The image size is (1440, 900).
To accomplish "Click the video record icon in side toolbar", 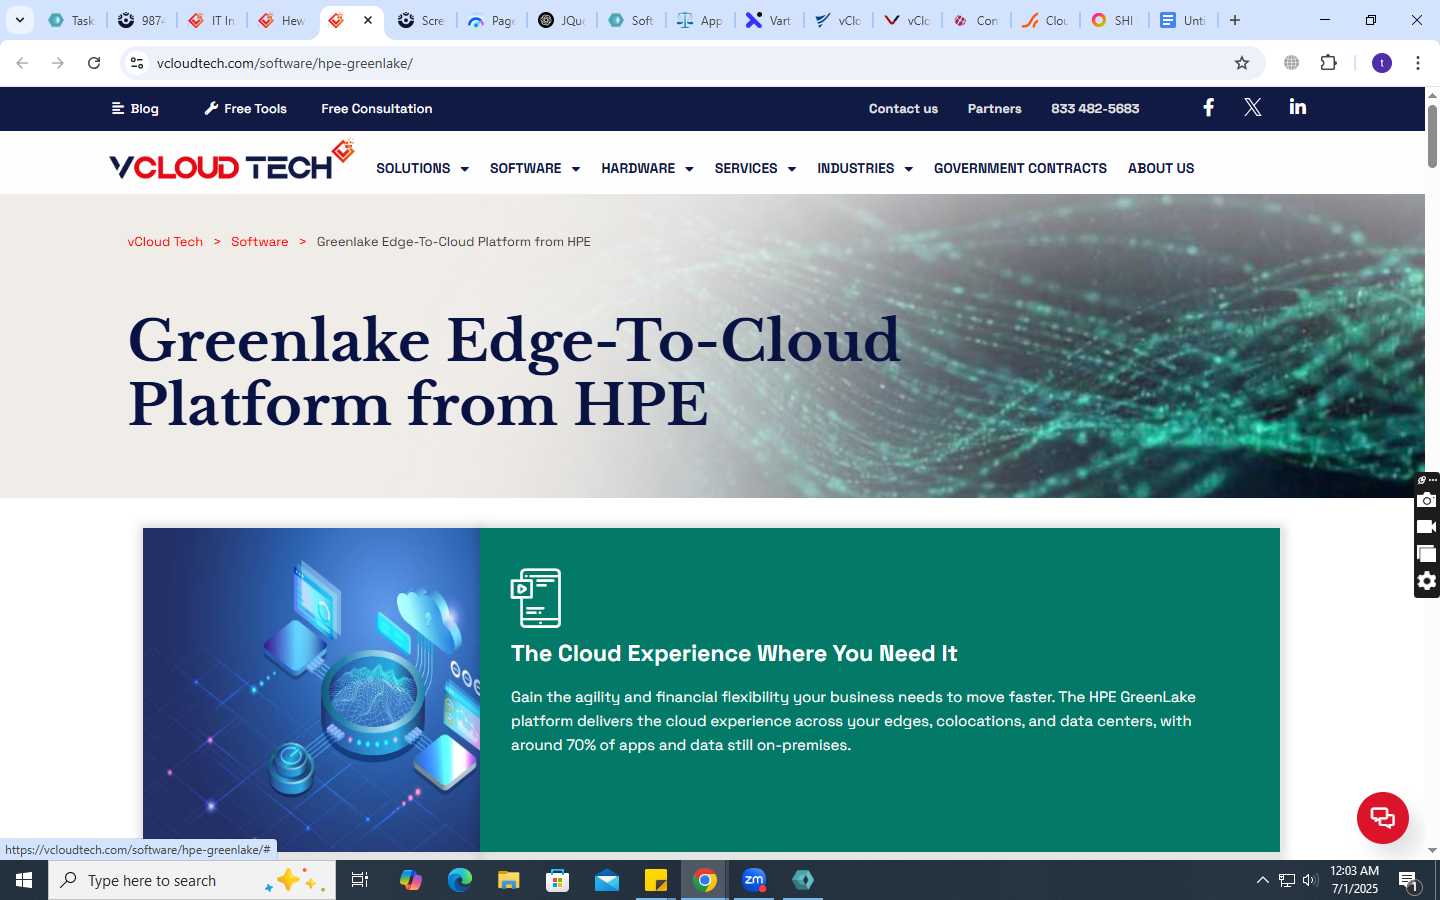I will point(1427,527).
